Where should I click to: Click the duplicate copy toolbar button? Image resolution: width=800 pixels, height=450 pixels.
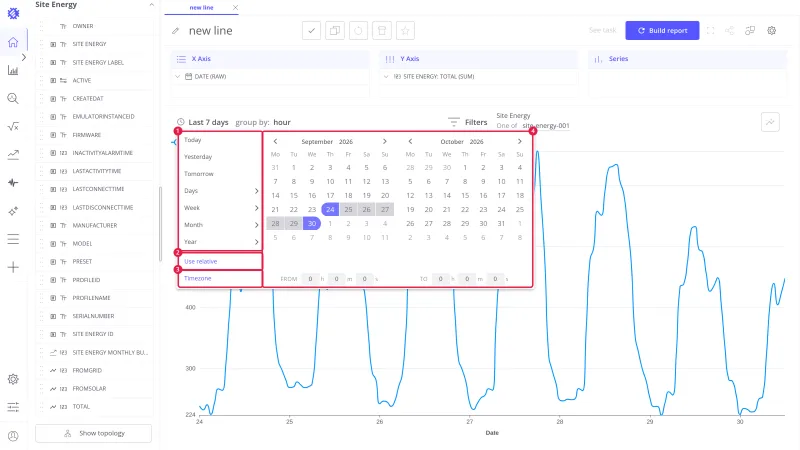point(335,31)
